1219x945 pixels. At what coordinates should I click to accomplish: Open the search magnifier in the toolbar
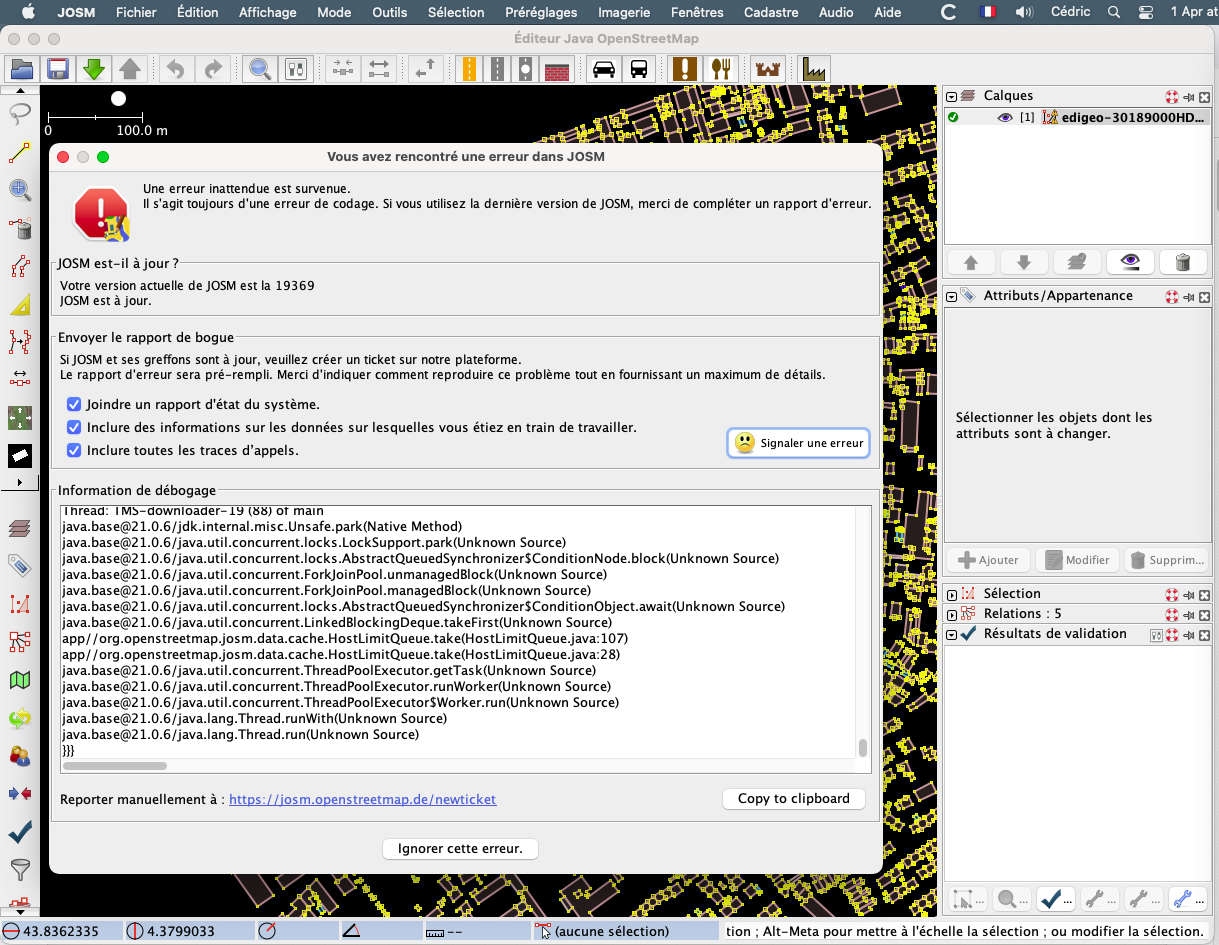pyautogui.click(x=259, y=69)
